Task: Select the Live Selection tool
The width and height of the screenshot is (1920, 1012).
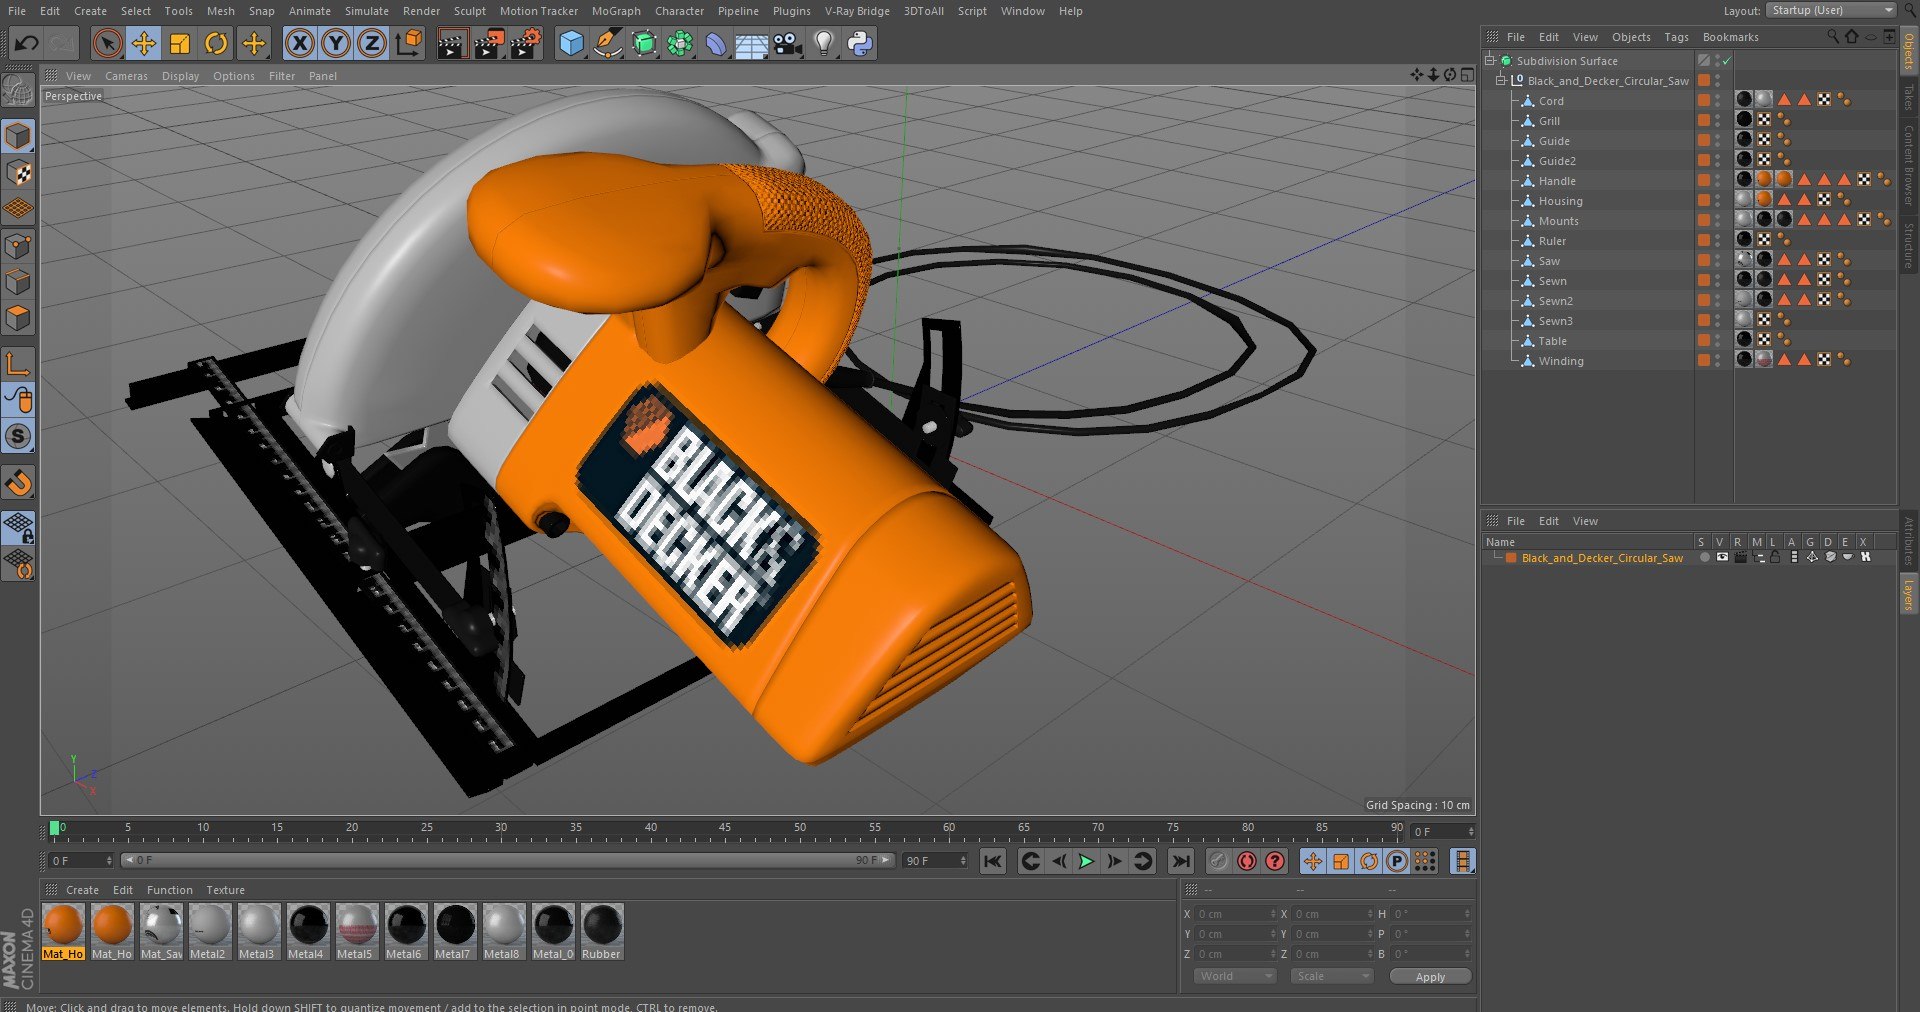Action: coord(107,43)
